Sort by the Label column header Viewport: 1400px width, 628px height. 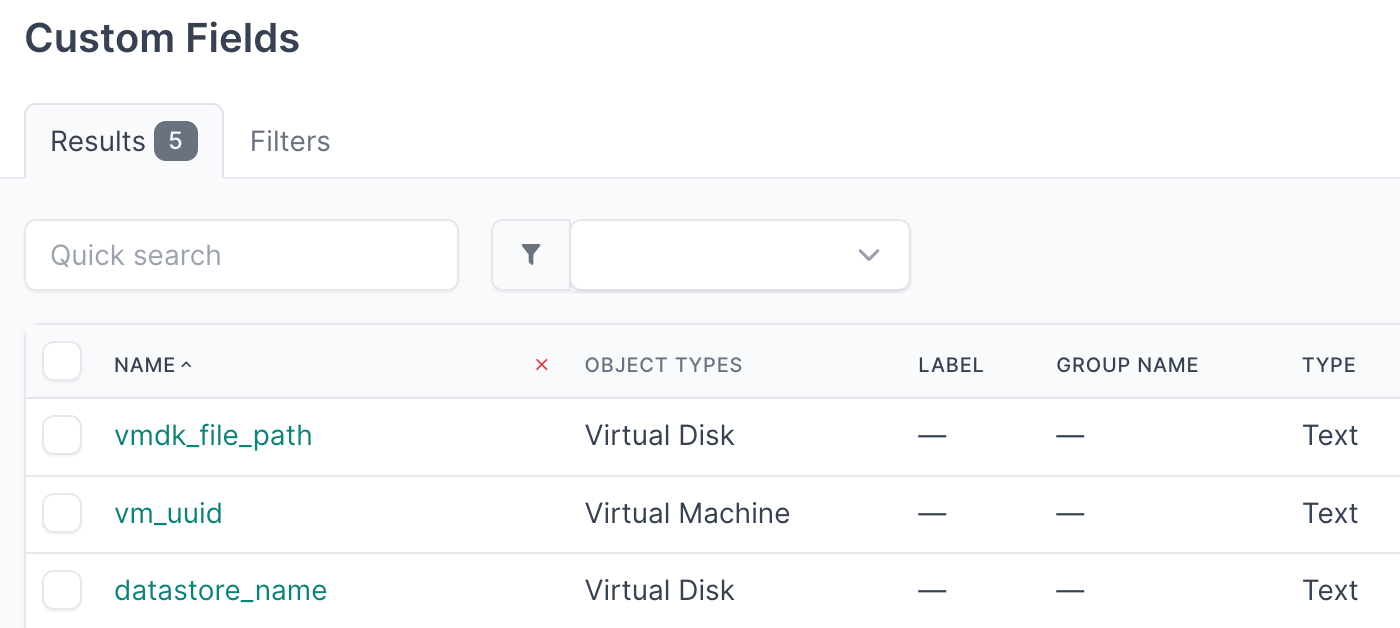tap(950, 365)
